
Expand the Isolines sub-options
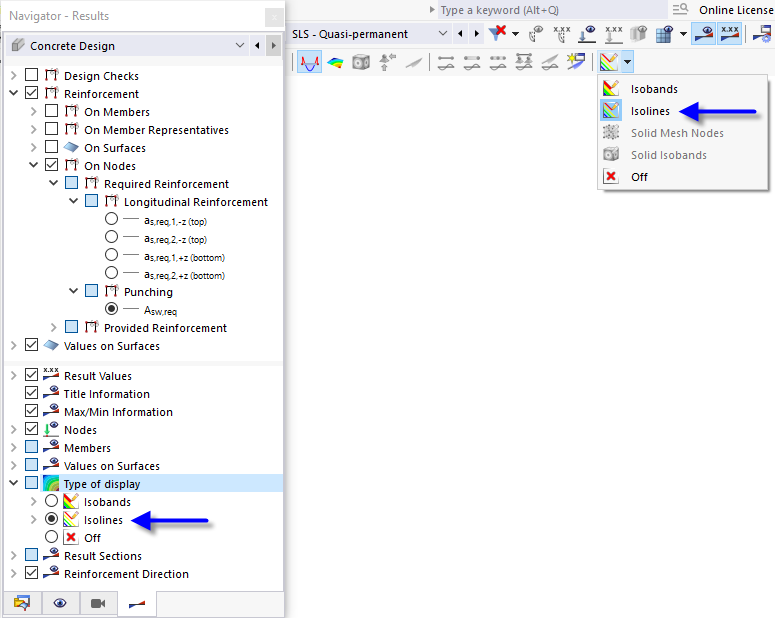[34, 519]
